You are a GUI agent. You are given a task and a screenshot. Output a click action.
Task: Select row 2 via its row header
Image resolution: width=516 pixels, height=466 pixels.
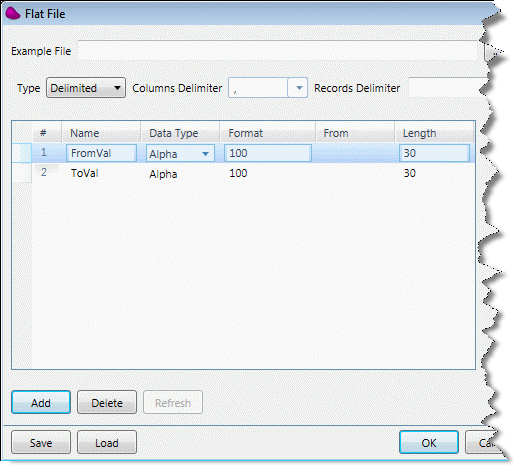22,173
